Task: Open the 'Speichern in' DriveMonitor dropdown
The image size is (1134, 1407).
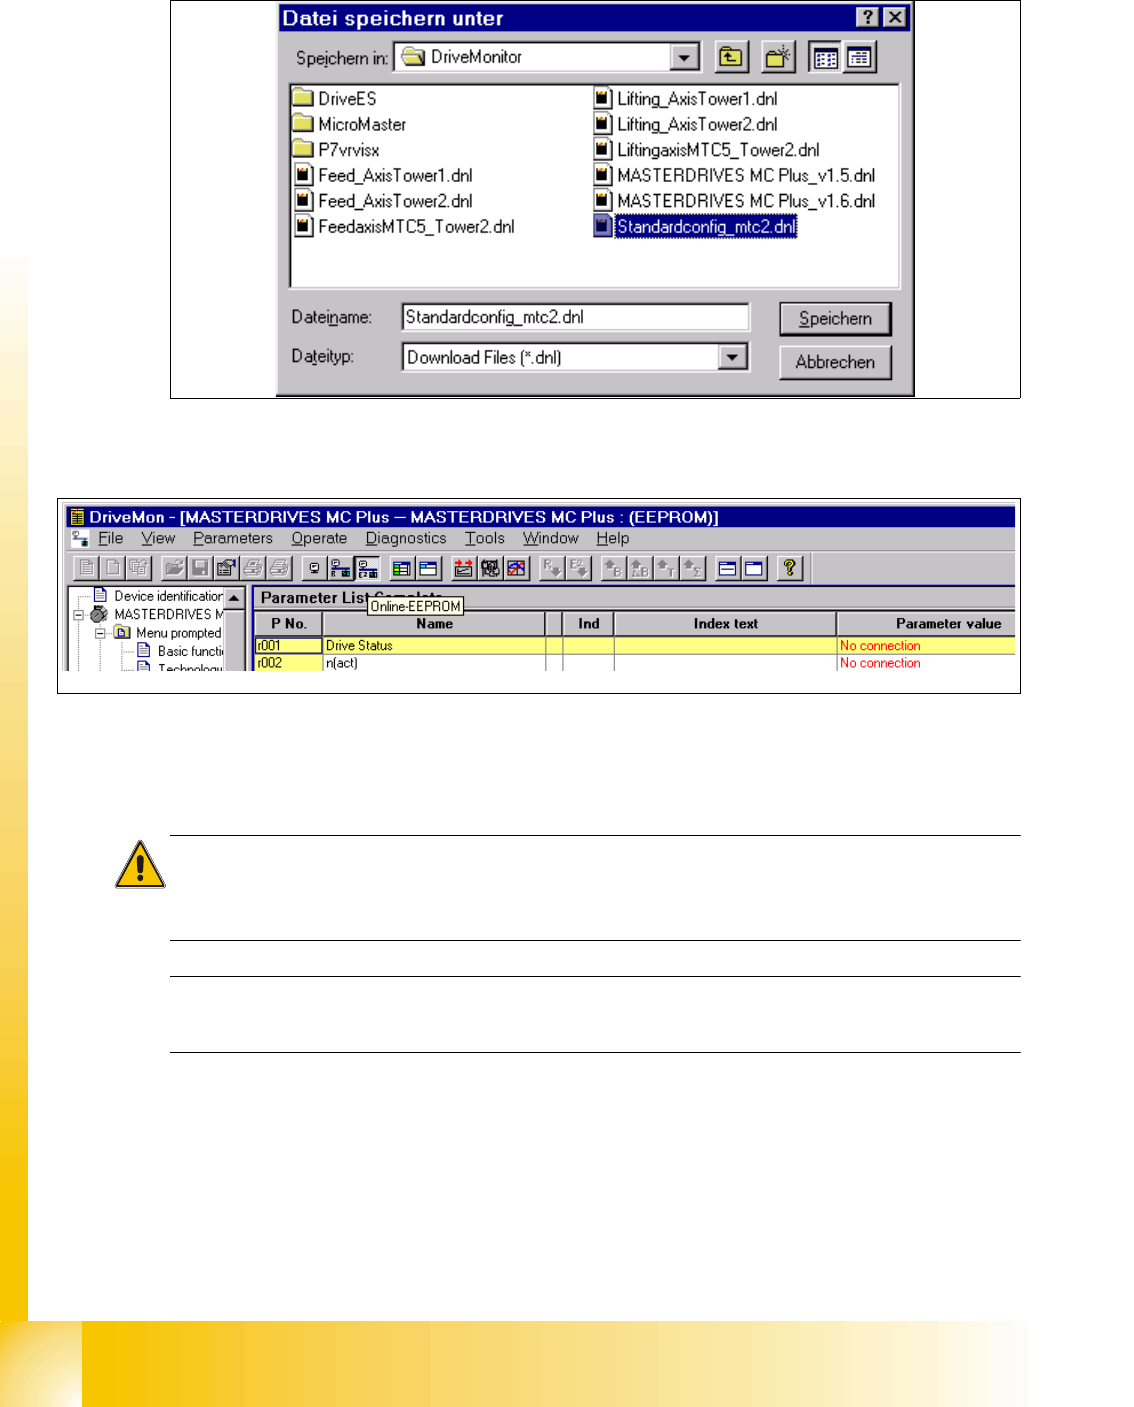Action: [x=684, y=57]
